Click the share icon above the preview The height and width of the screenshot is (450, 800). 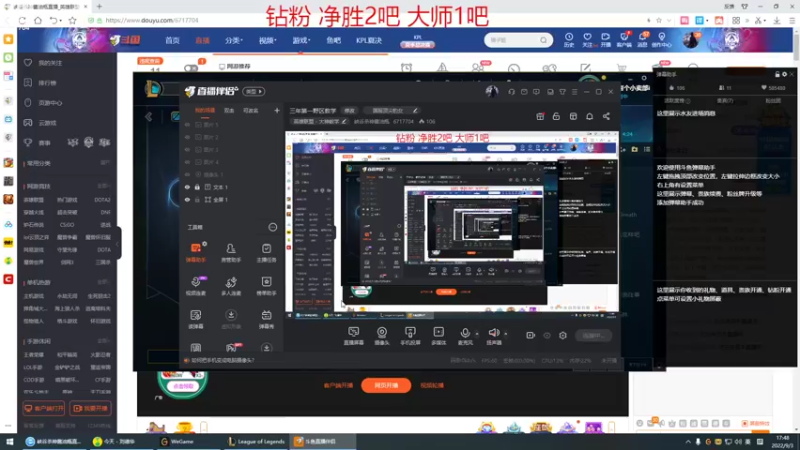606,116
